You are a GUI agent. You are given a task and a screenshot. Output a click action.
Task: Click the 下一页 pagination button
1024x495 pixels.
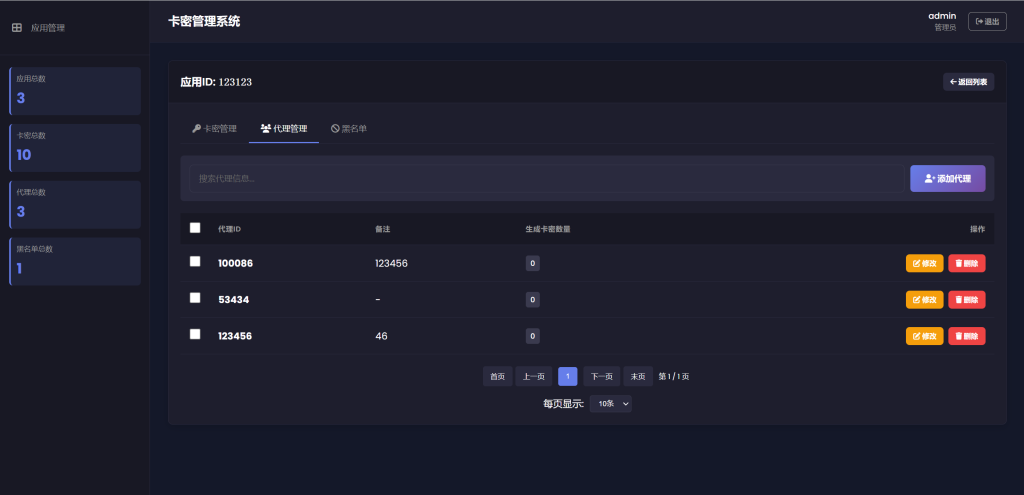[601, 376]
